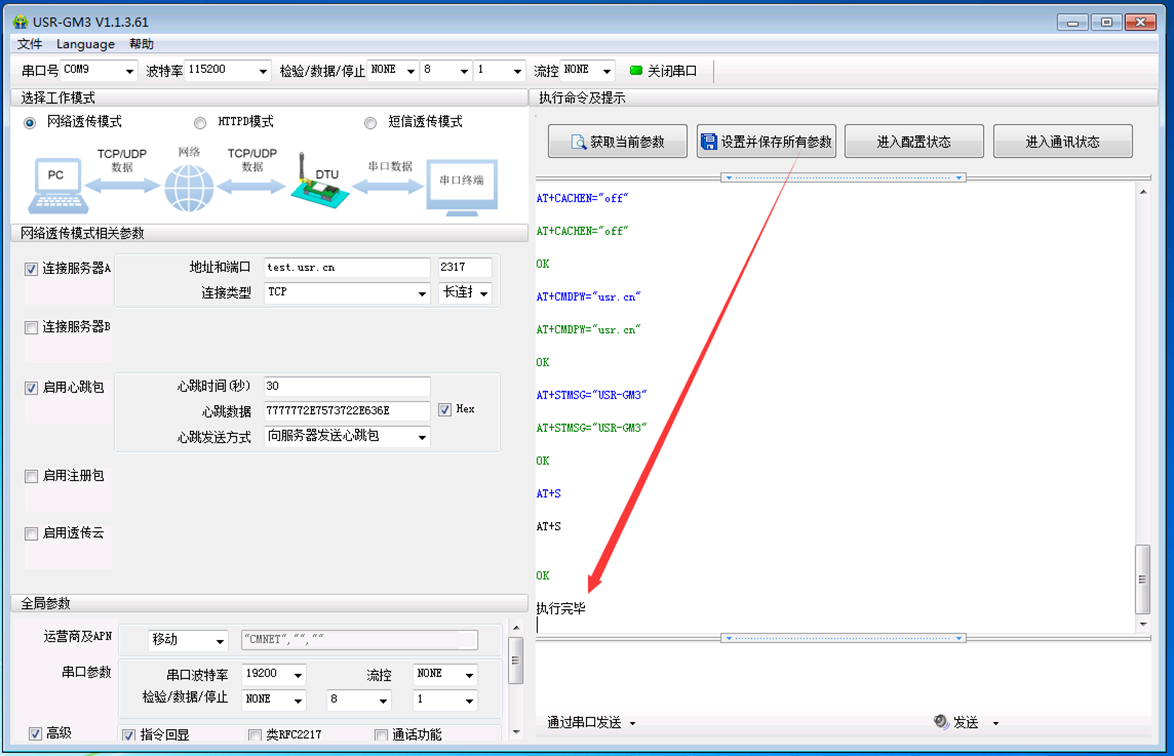Open the 文件 menu
Viewport: 1174px width, 756px height.
click(x=30, y=44)
